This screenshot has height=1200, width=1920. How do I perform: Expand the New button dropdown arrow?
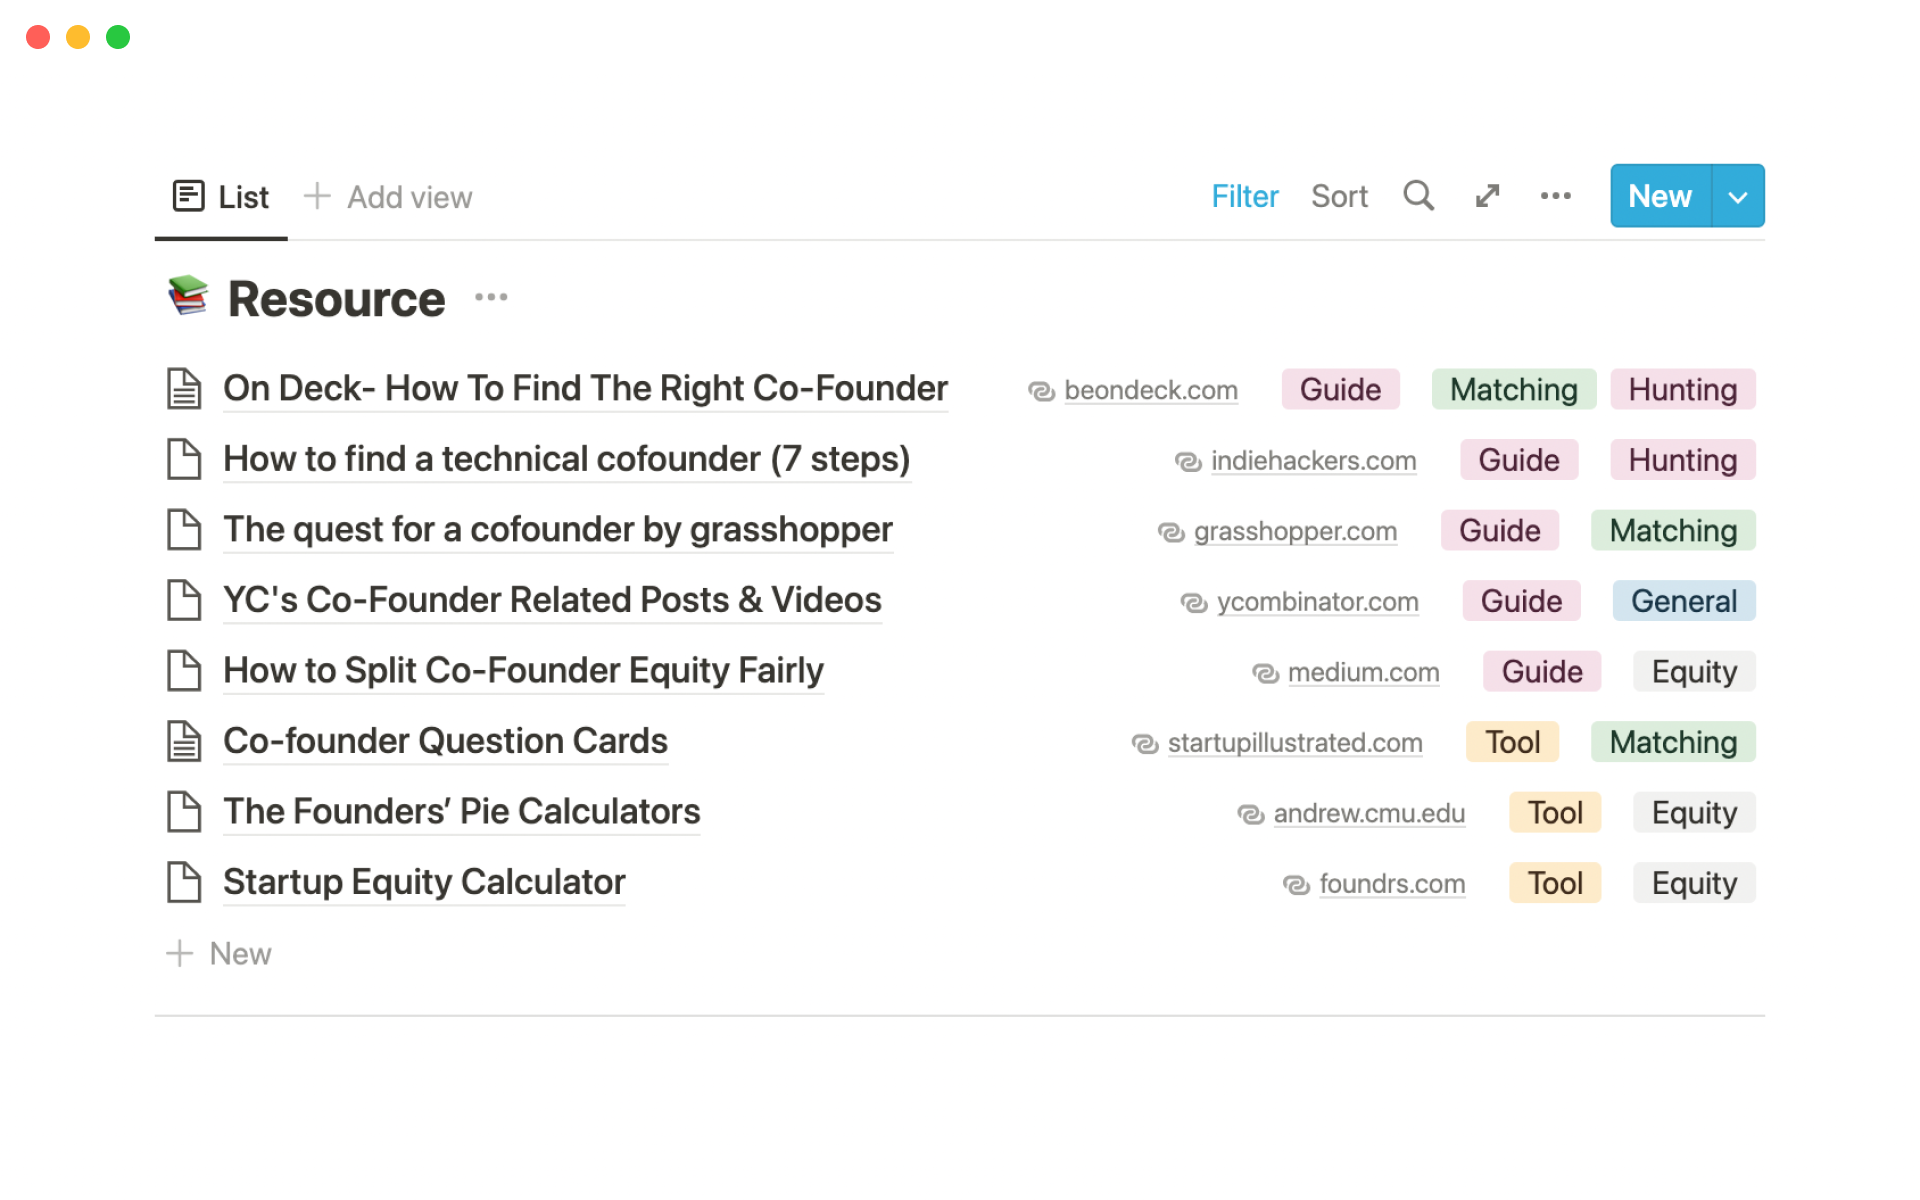click(x=1738, y=197)
